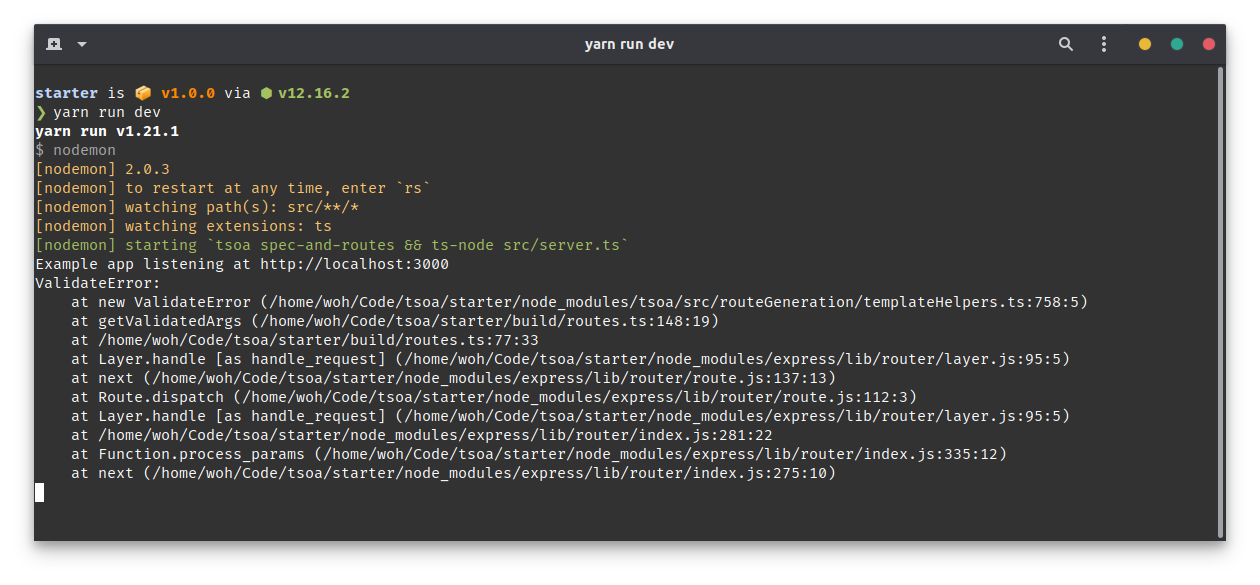Viewport: 1260px width, 585px height.
Task: Select the yarn run dev window title
Action: [629, 43]
